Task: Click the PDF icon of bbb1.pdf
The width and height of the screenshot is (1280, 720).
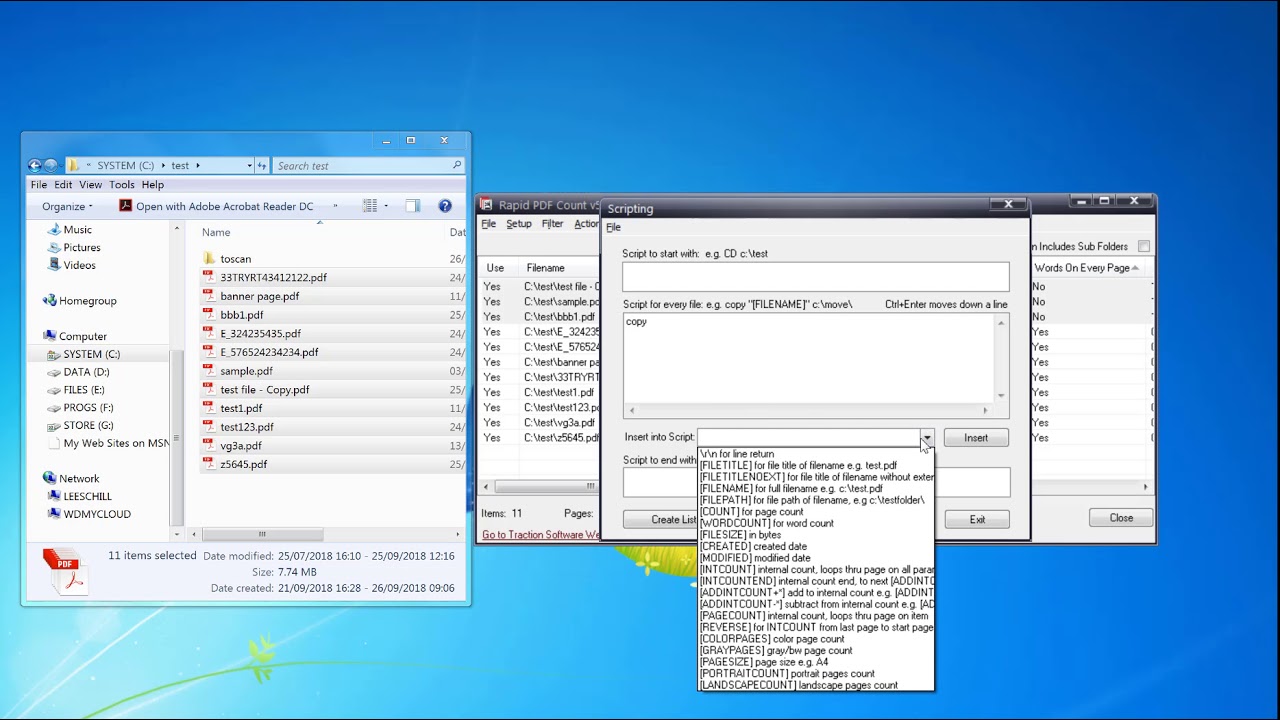Action: (209, 315)
